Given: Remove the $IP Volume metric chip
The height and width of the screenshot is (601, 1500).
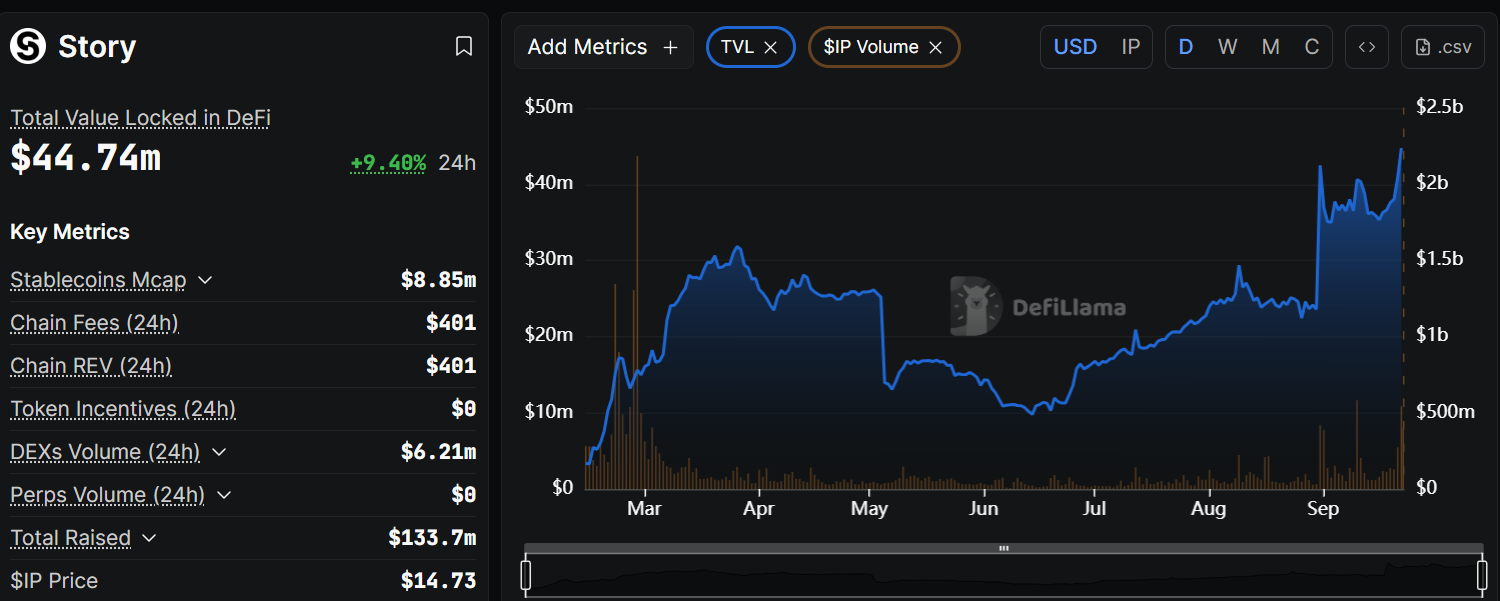Looking at the screenshot, I should tap(936, 47).
